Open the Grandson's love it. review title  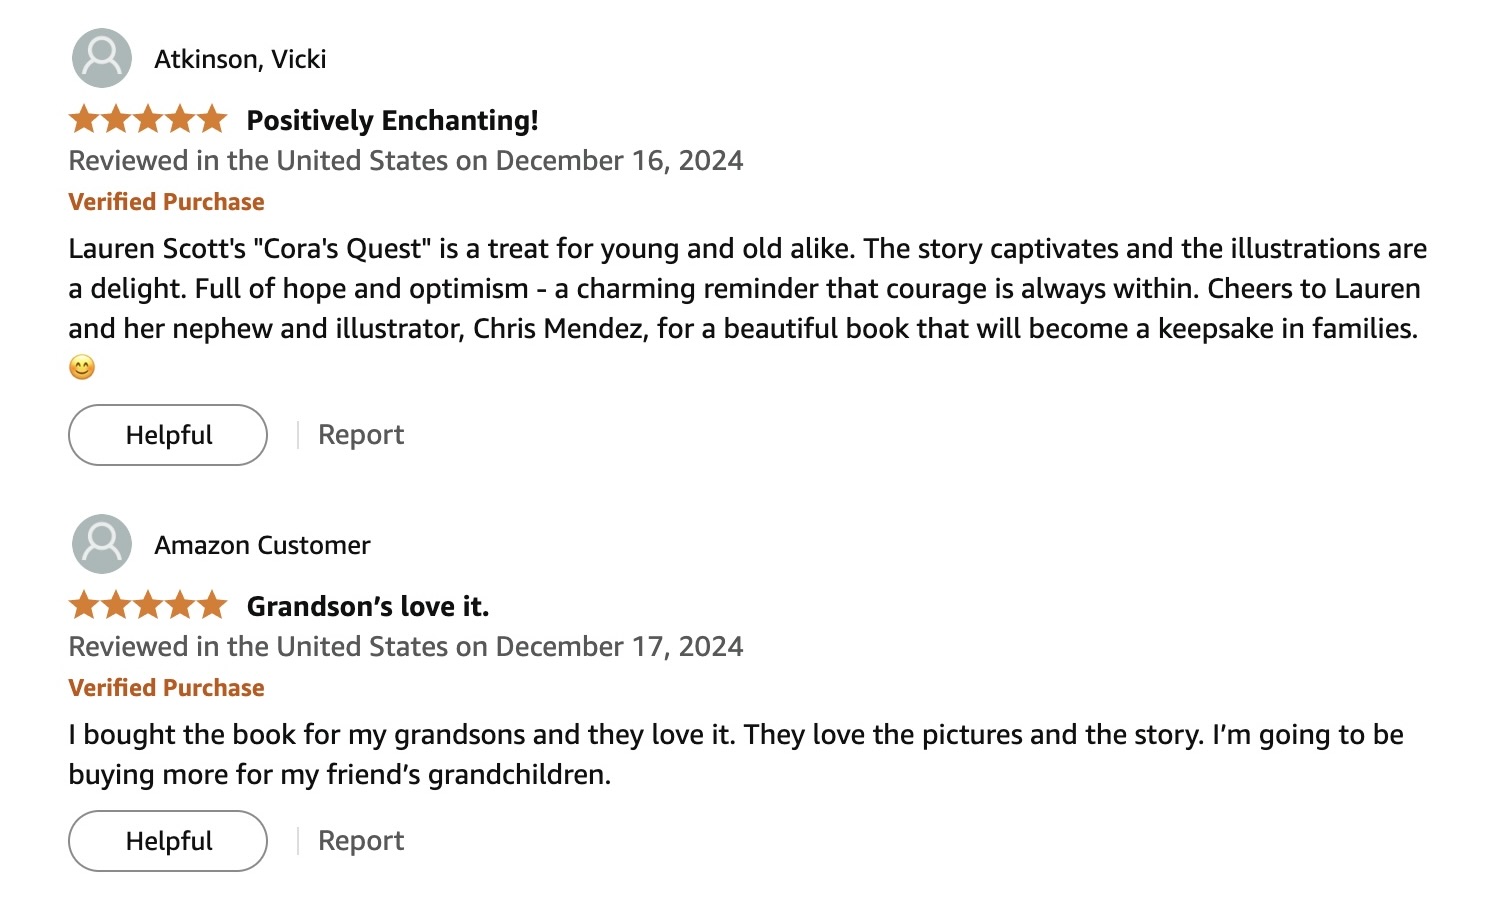tap(367, 606)
